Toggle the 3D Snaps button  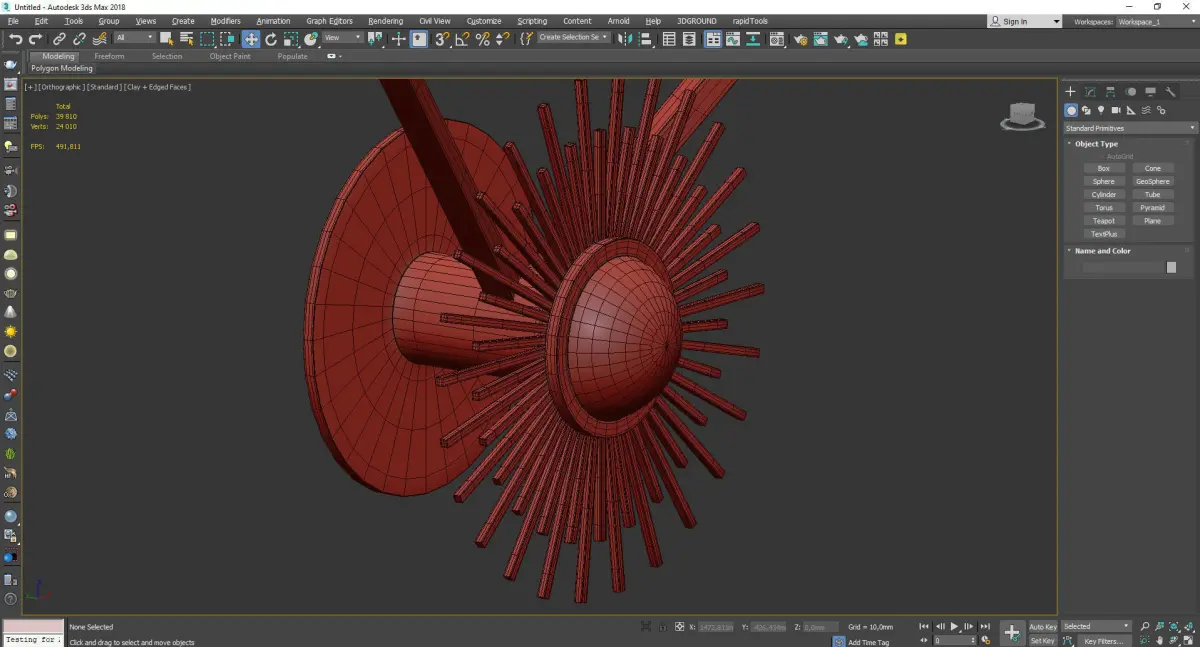(x=441, y=39)
